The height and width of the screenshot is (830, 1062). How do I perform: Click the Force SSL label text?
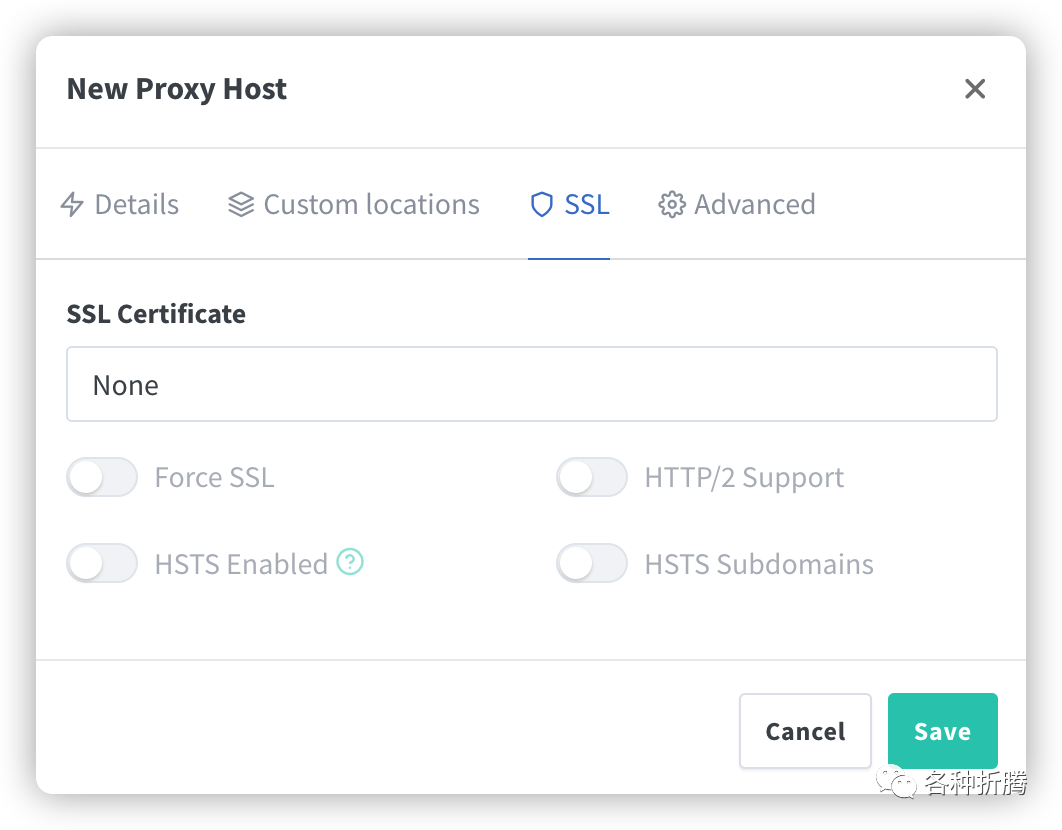215,478
